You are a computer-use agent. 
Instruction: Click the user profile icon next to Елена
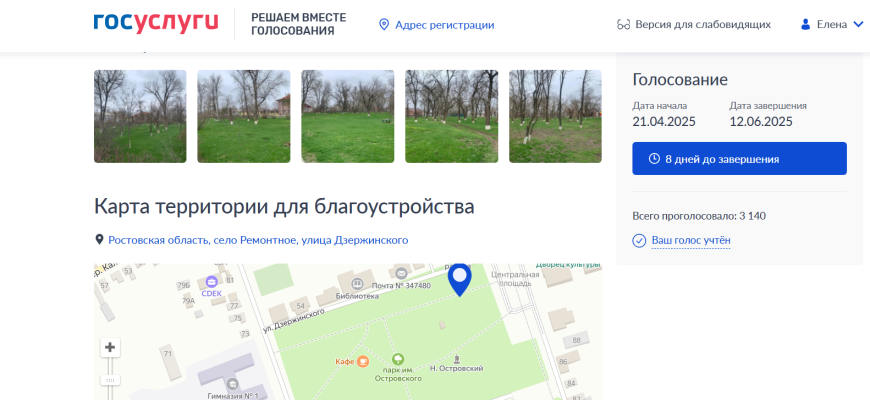pos(806,24)
